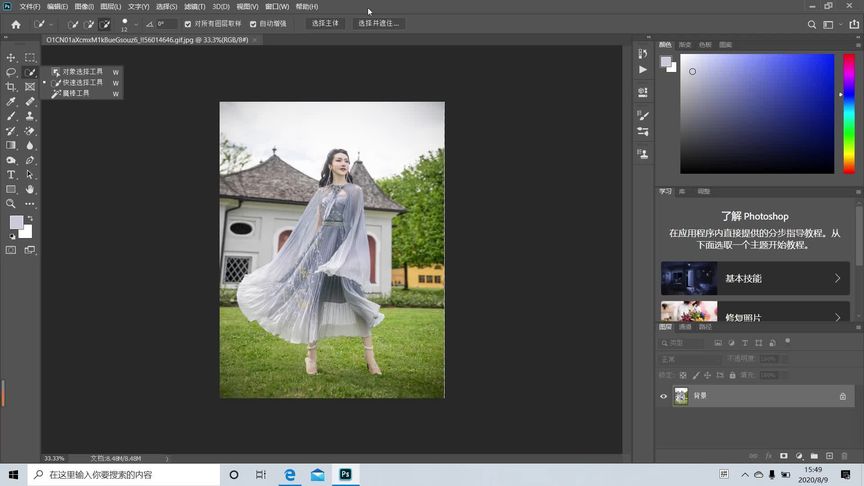The image size is (864, 486).
Task: Click the 选择主体 button
Action: coord(325,23)
